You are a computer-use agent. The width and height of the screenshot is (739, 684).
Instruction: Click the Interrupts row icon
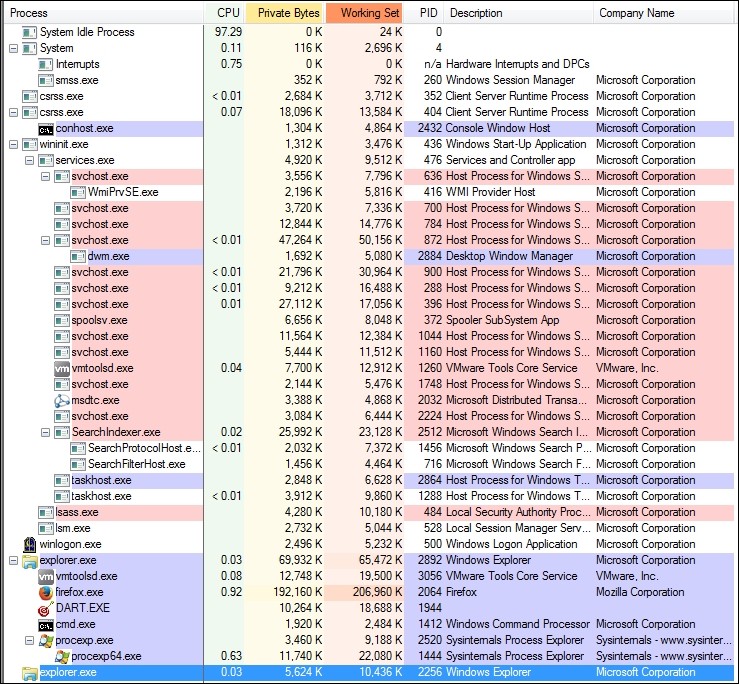(46, 65)
